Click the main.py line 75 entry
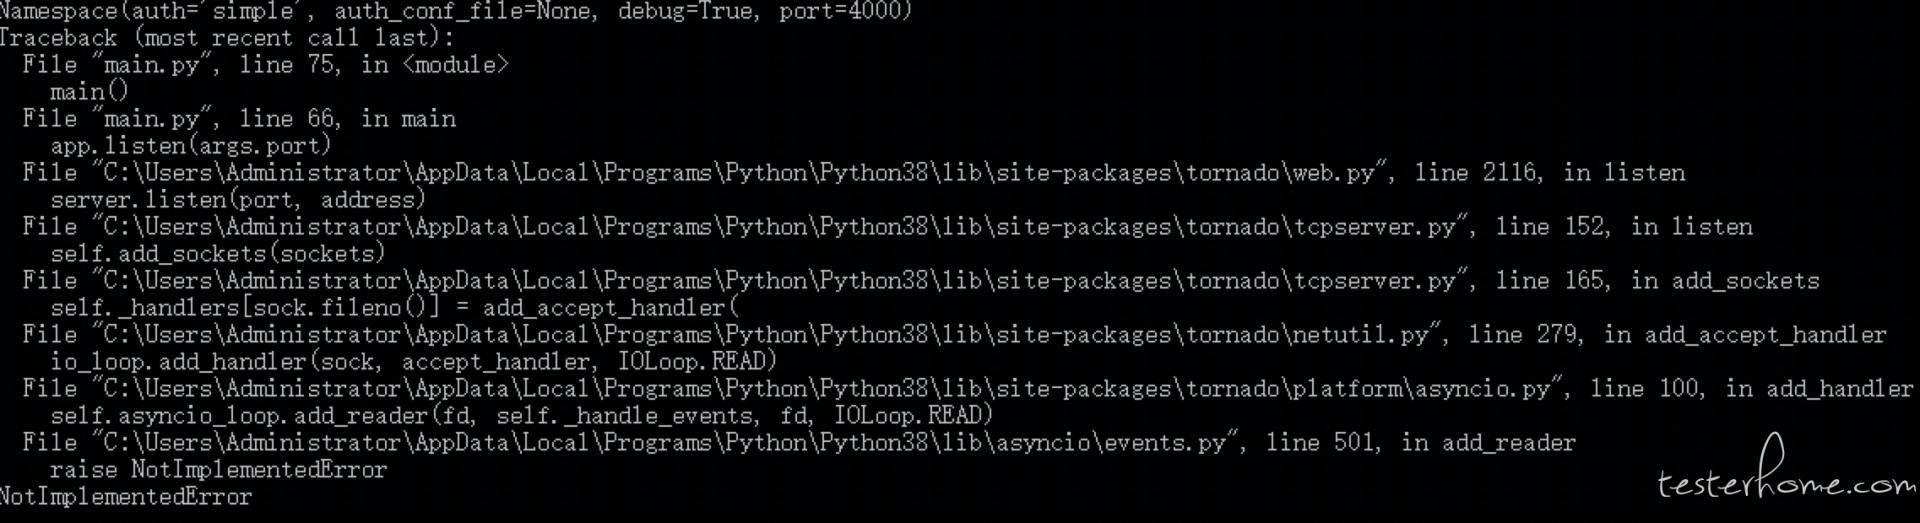 (x=266, y=65)
